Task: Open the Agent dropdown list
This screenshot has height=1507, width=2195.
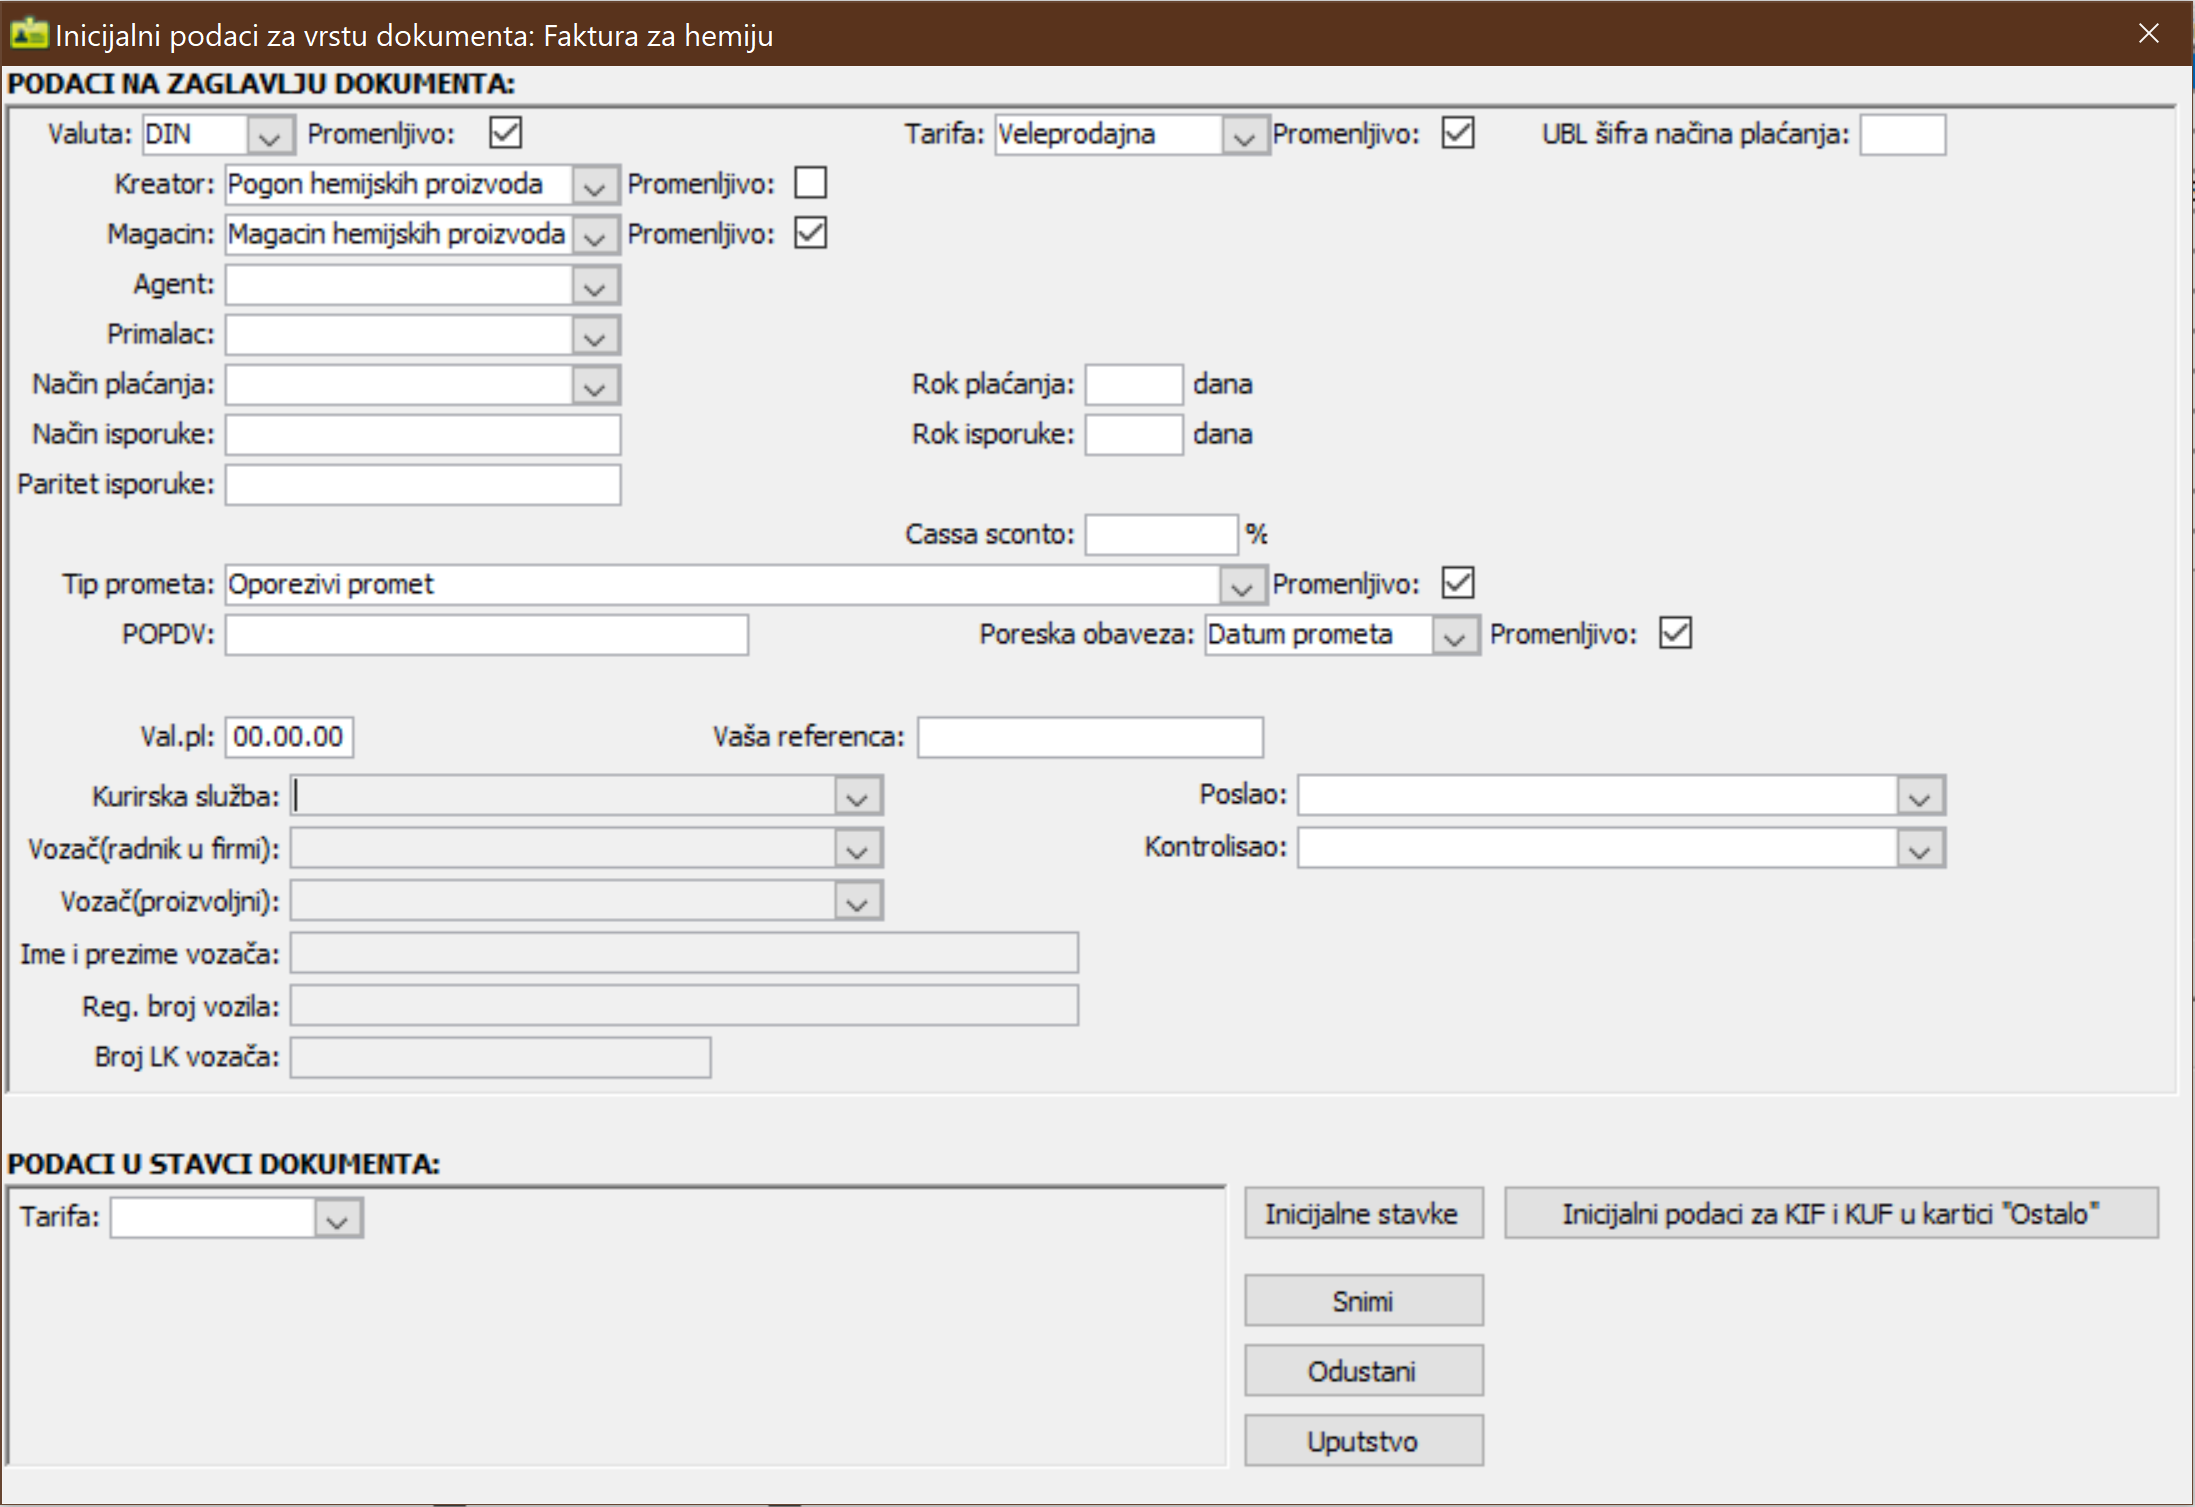Action: click(x=595, y=286)
